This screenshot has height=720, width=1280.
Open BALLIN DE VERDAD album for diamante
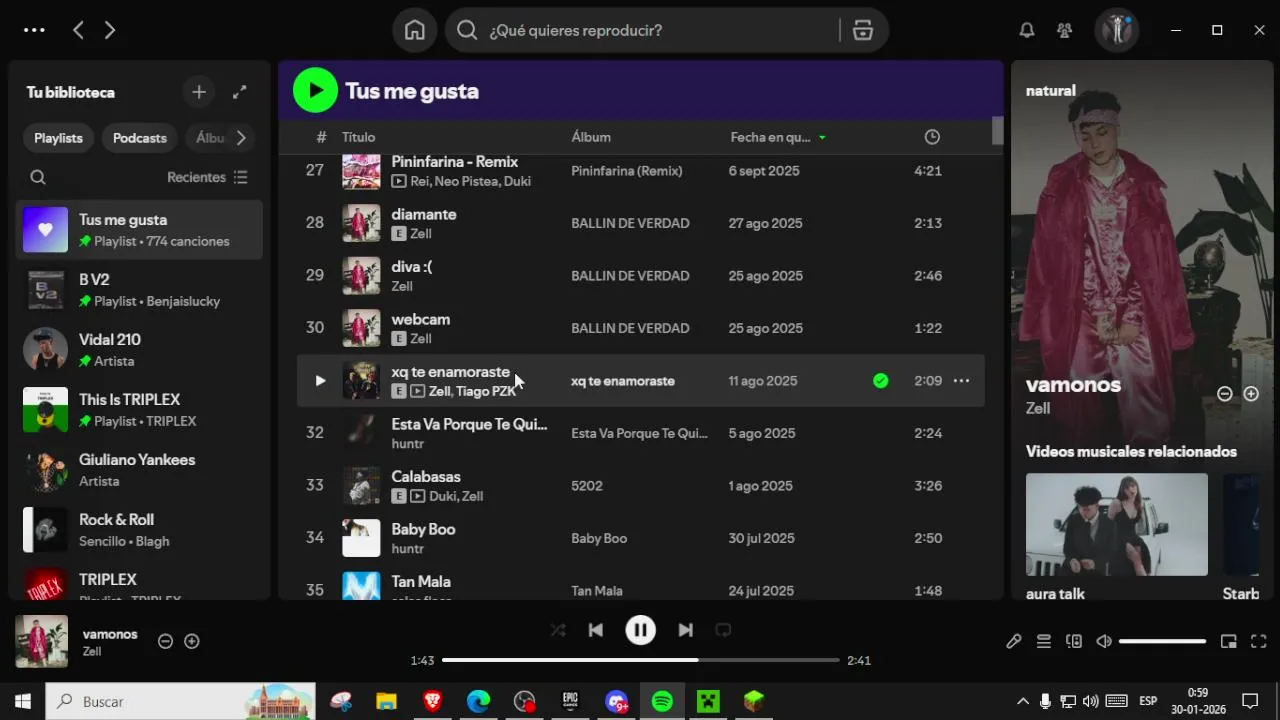pyautogui.click(x=630, y=223)
